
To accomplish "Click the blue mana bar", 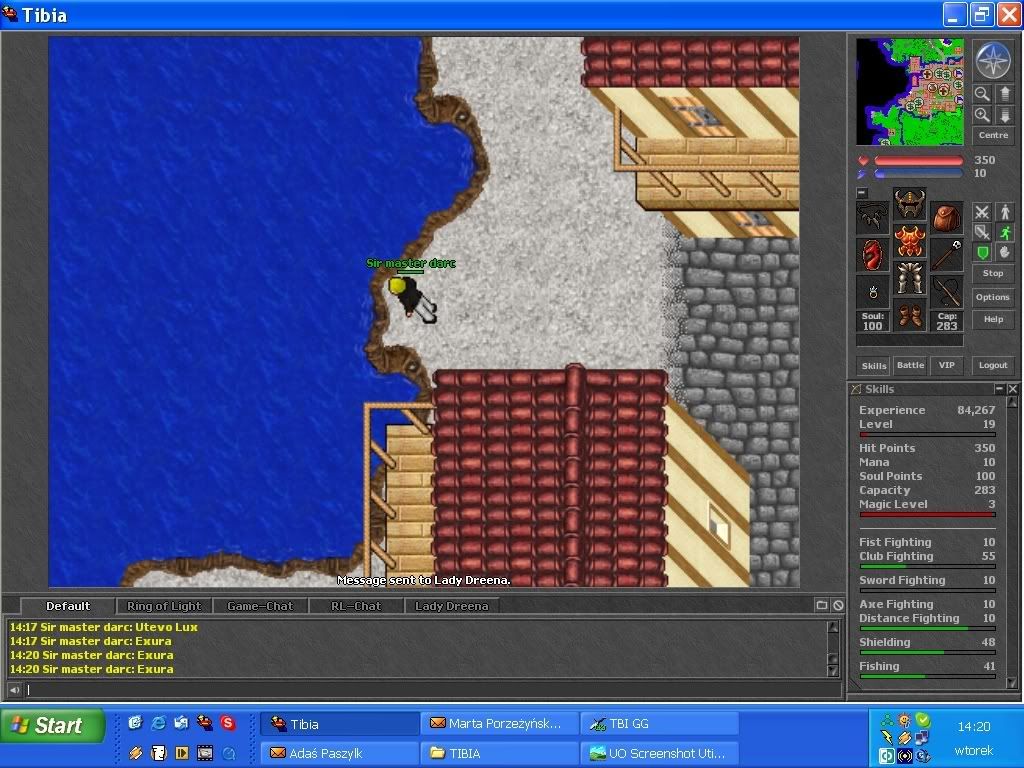I will [919, 174].
